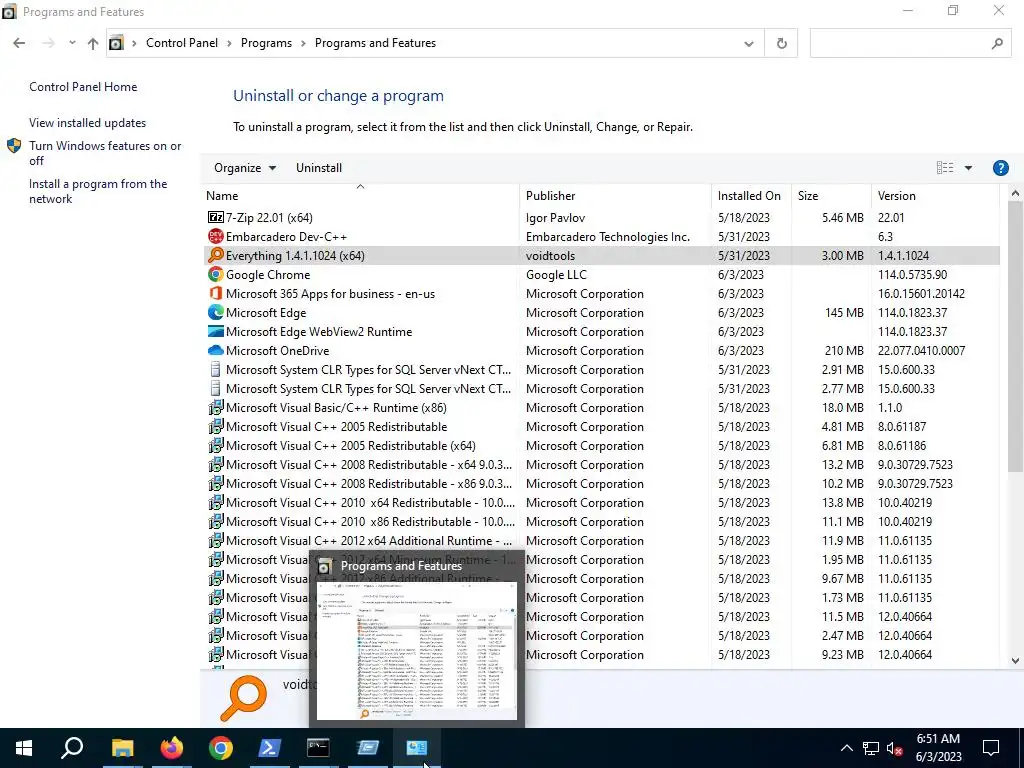Click the taskbar clock showing 6:51 AM

pos(938,748)
